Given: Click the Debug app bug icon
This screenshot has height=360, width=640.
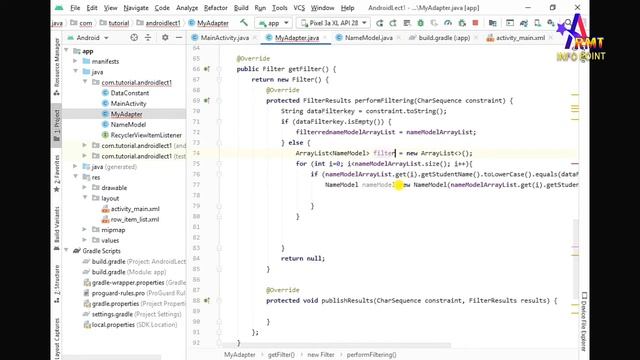Looking at the screenshot, I should coord(420,23).
